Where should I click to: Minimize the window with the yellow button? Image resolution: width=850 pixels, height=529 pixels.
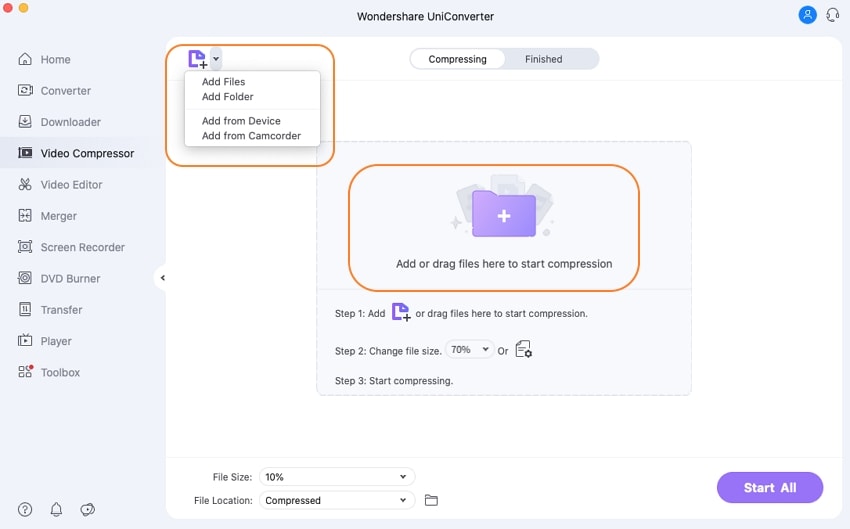click(x=23, y=8)
